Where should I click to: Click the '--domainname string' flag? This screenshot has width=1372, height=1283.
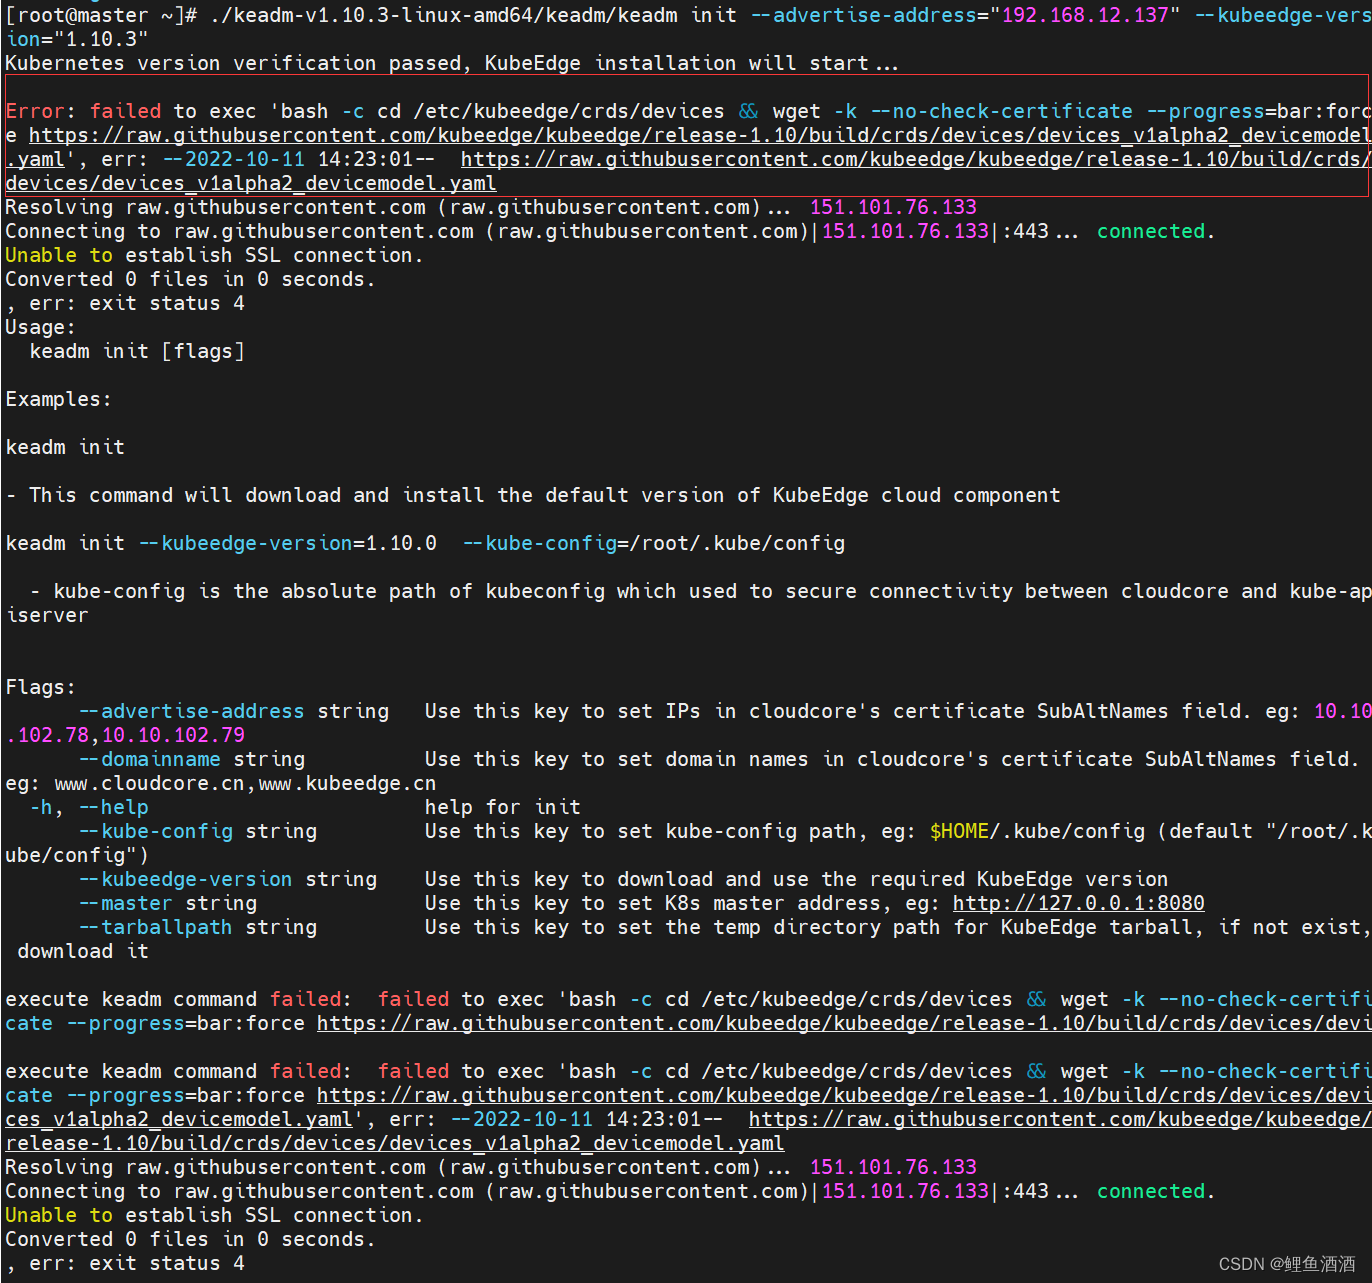point(192,759)
